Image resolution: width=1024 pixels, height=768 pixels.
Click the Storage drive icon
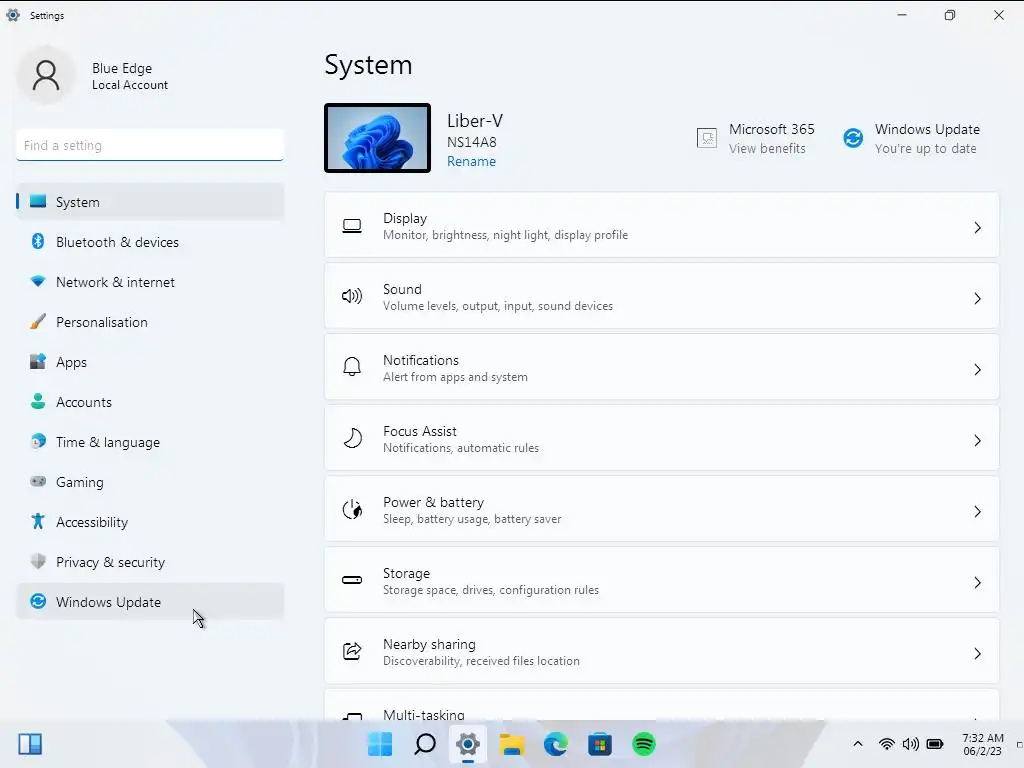tap(352, 580)
